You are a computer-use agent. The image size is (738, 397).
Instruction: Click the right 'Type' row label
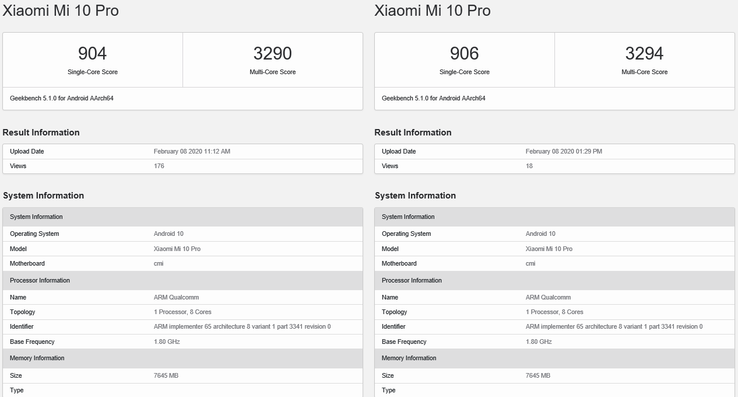pyautogui.click(x=388, y=390)
